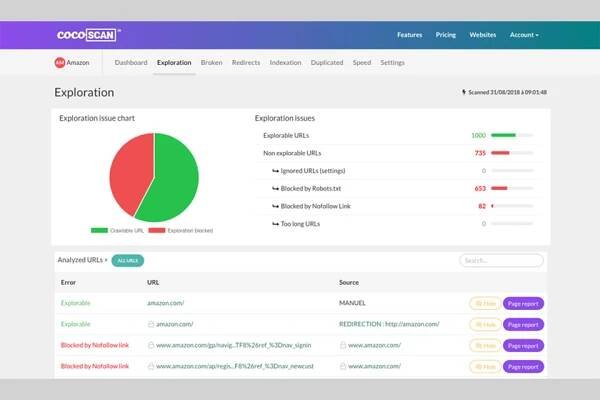600x400 pixels.
Task: Click the arrow icon beside Too long URLs
Action: (x=276, y=223)
